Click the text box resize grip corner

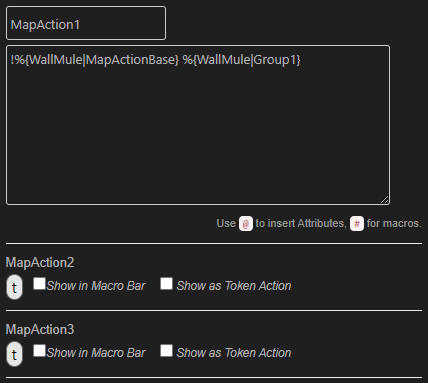pos(385,200)
